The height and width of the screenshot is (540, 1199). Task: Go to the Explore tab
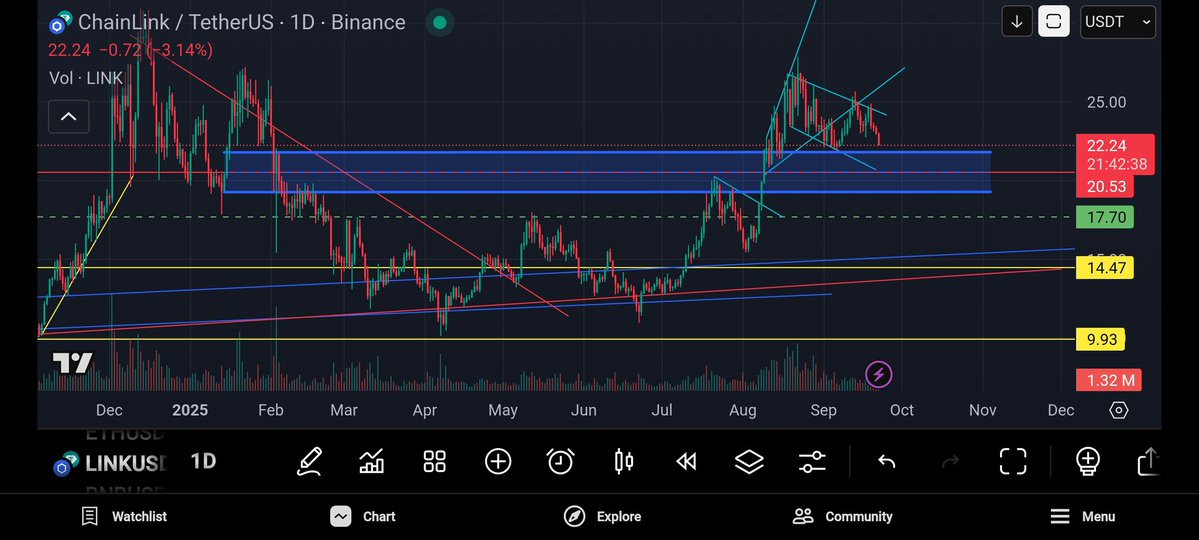click(603, 516)
